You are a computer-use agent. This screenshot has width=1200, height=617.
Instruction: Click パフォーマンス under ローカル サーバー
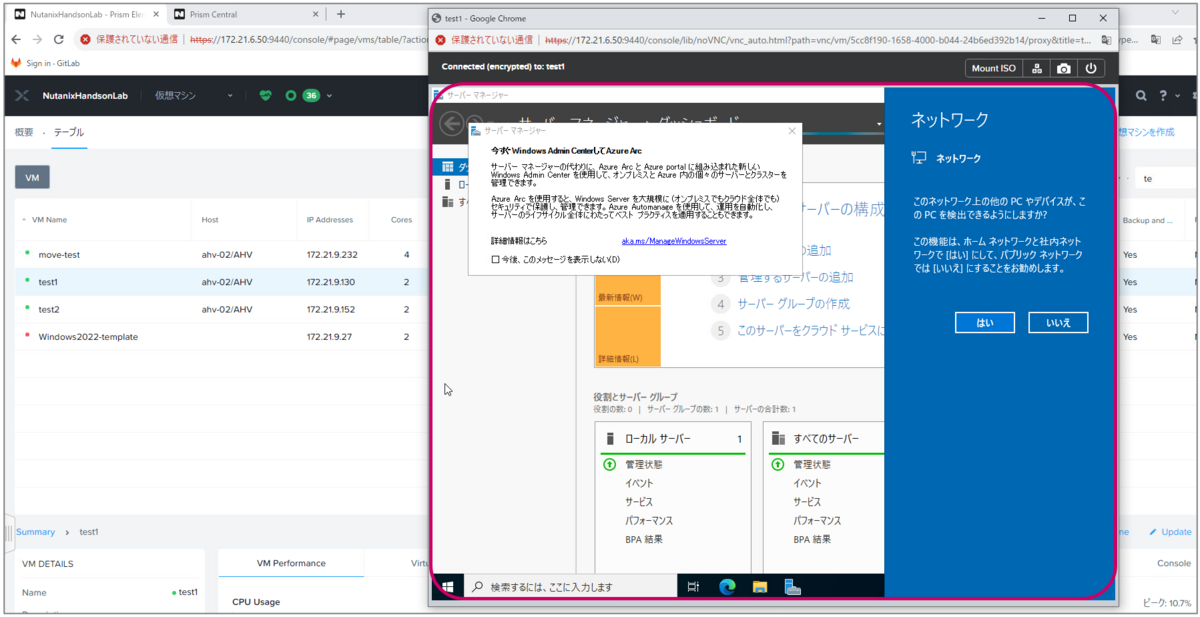[x=649, y=521]
